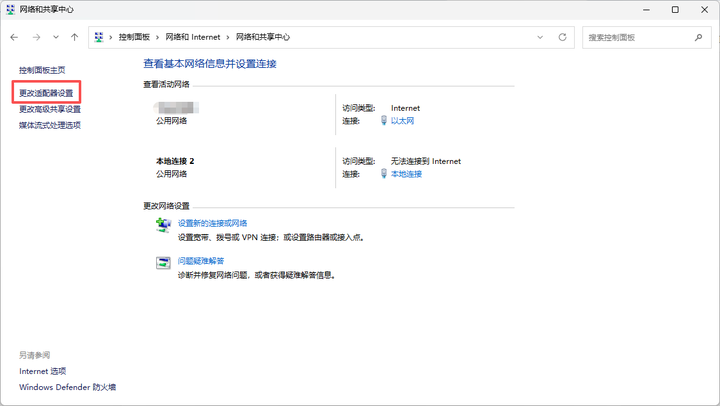
Task: Expand chevron after 网络和 Internet breadcrumb
Action: [x=228, y=37]
